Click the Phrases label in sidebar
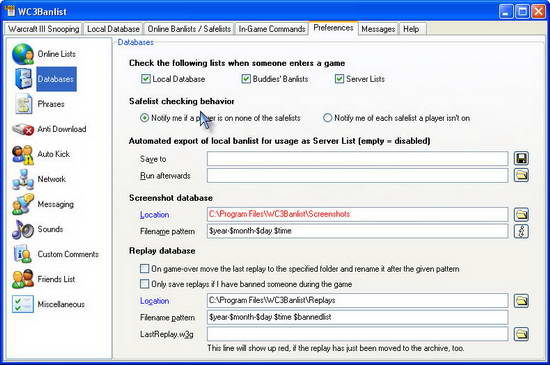This screenshot has width=550, height=365. pyautogui.click(x=51, y=104)
